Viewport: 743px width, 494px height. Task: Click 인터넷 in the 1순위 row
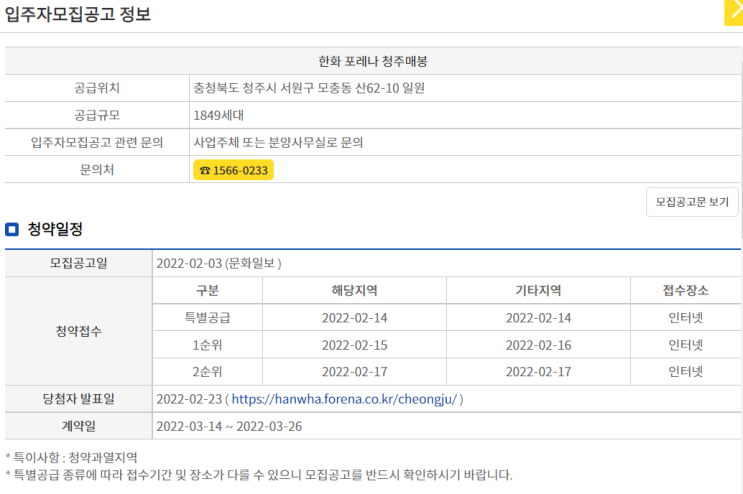686,345
